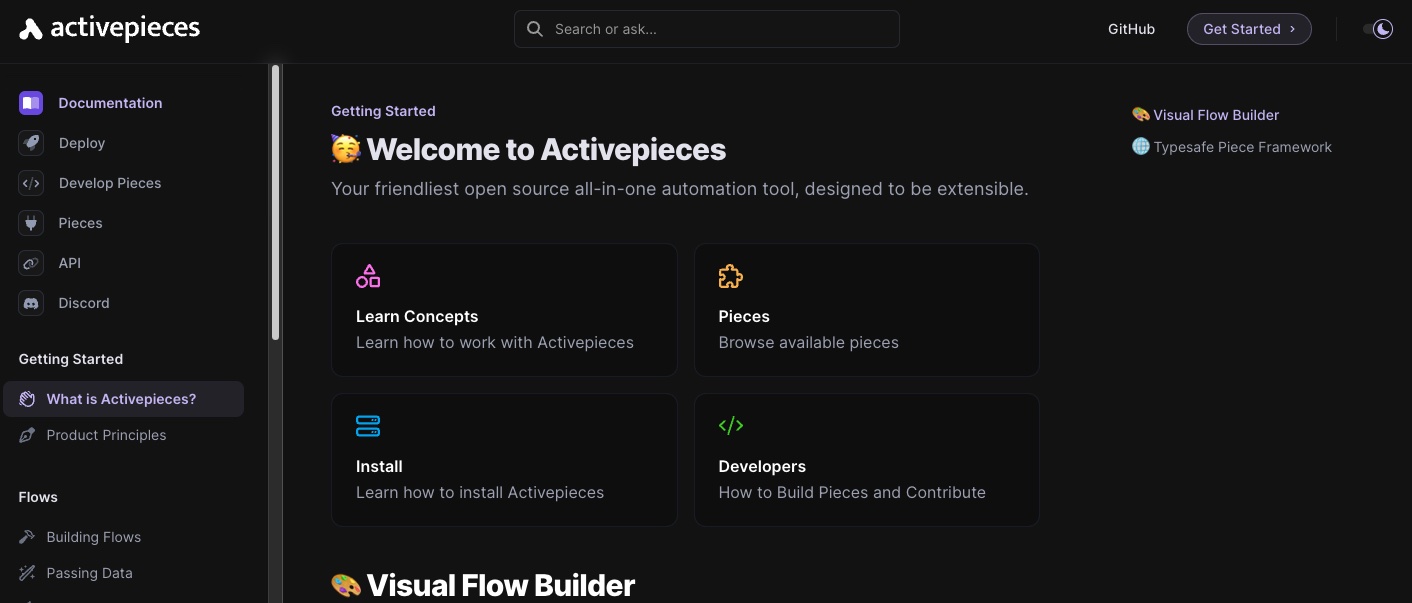The width and height of the screenshot is (1412, 603).
Task: Click the palette emoji beside Visual Flow Builder link
Action: [x=1140, y=115]
